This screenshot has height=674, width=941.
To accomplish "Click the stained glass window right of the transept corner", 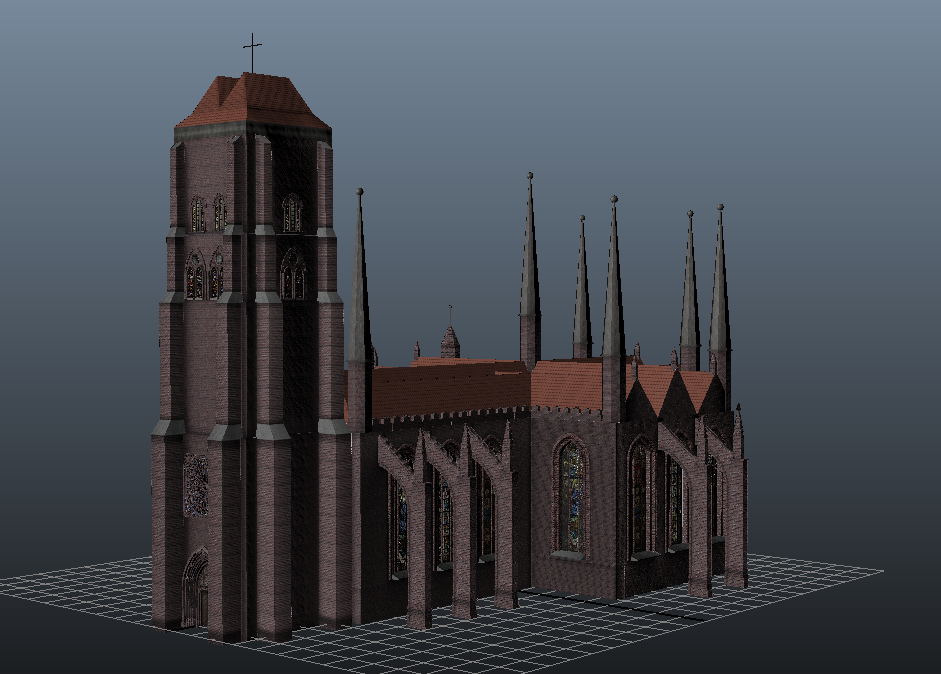I will (x=638, y=497).
